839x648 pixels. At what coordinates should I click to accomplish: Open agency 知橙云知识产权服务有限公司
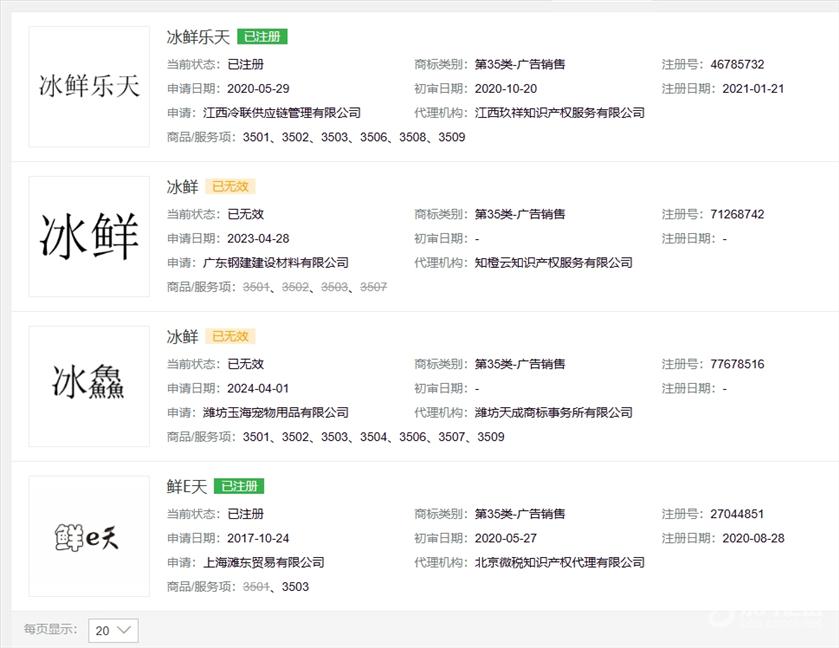(x=553, y=263)
